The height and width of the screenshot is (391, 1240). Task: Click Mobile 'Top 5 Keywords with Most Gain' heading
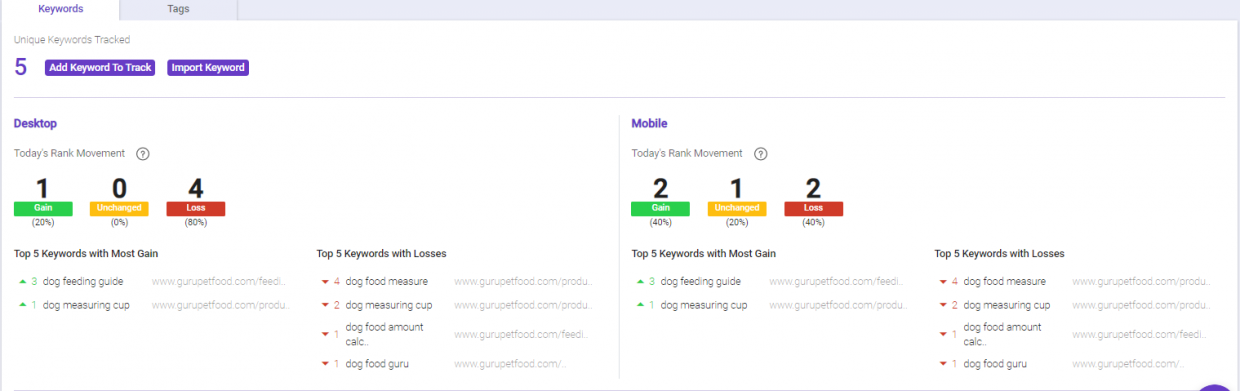[704, 253]
